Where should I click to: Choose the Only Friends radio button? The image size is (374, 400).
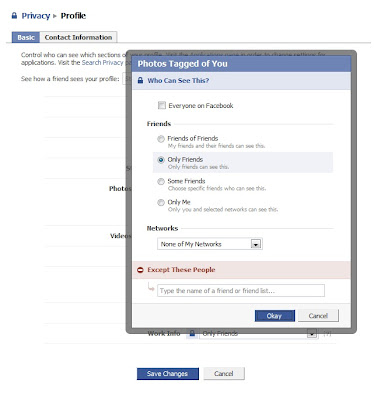161,160
